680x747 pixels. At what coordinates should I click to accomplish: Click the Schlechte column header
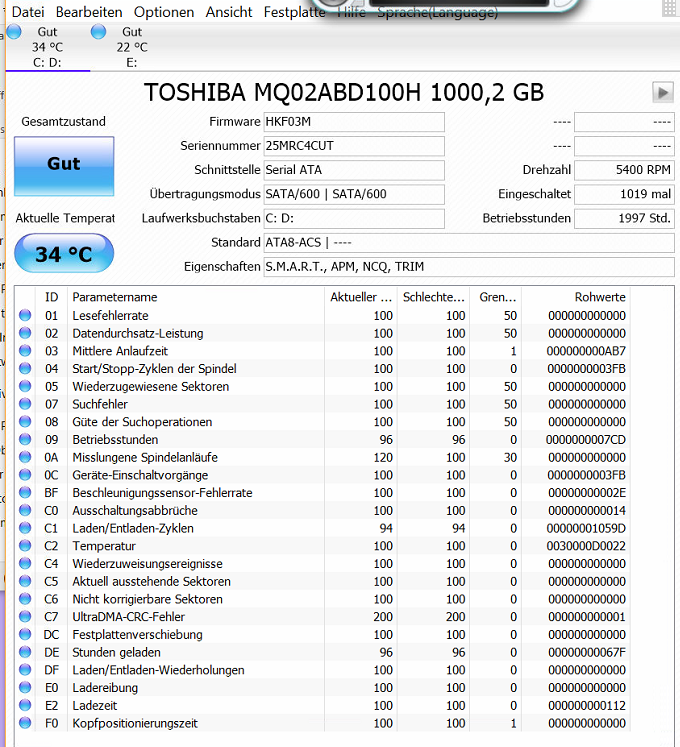(x=434, y=297)
